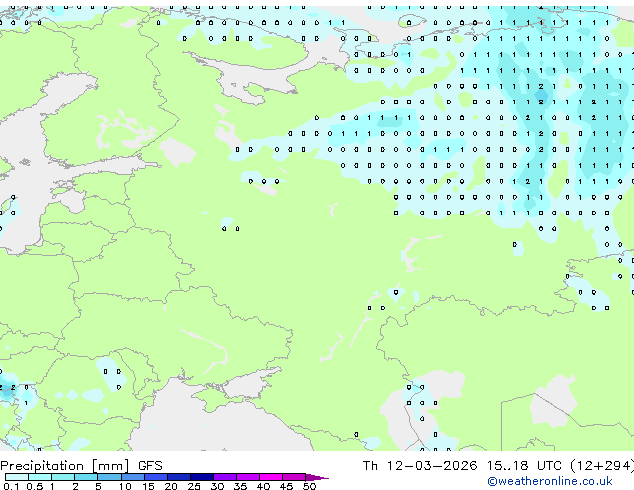Select the legend swatch between 2 and 5
This screenshot has width=634, height=490.
click(x=86, y=477)
